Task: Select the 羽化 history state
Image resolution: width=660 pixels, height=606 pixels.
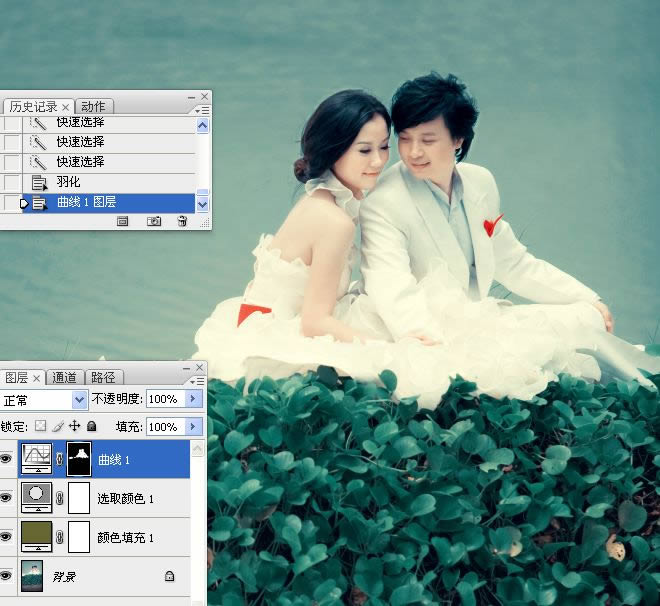Action: pos(68,182)
